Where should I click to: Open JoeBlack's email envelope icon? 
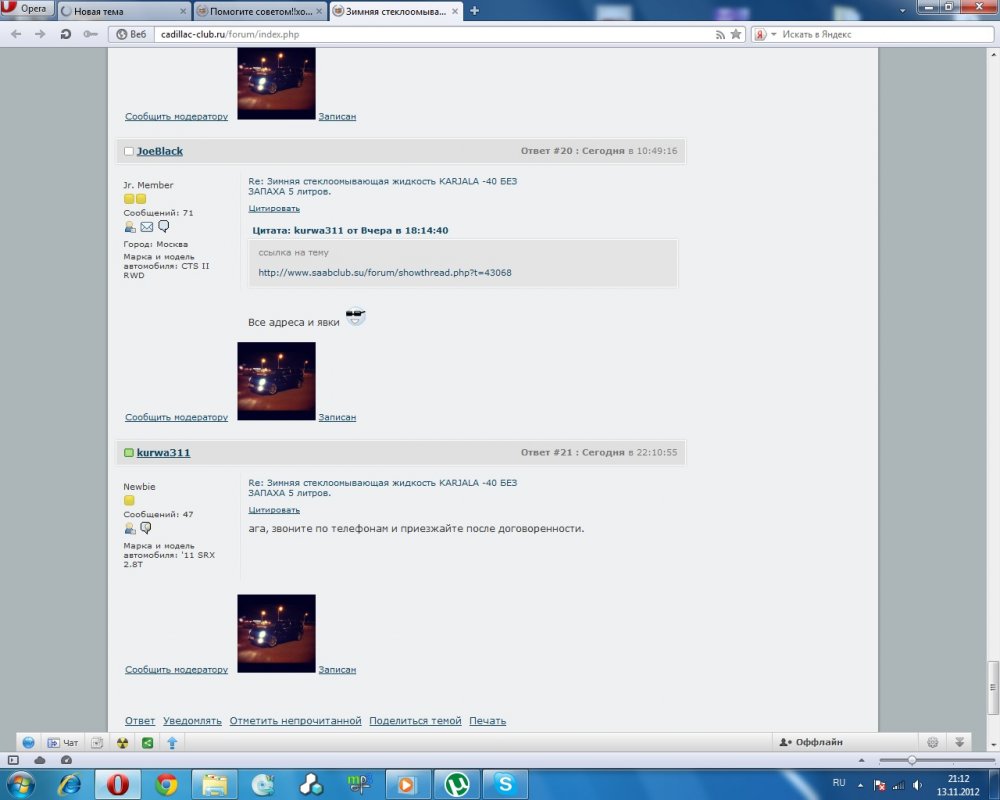(146, 227)
